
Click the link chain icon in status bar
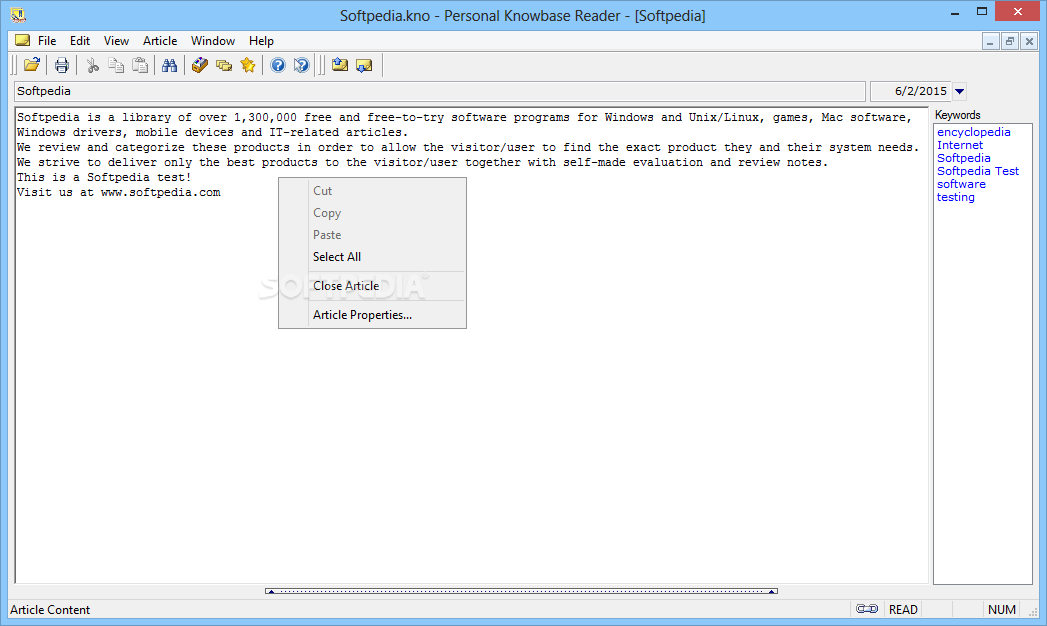coord(867,609)
